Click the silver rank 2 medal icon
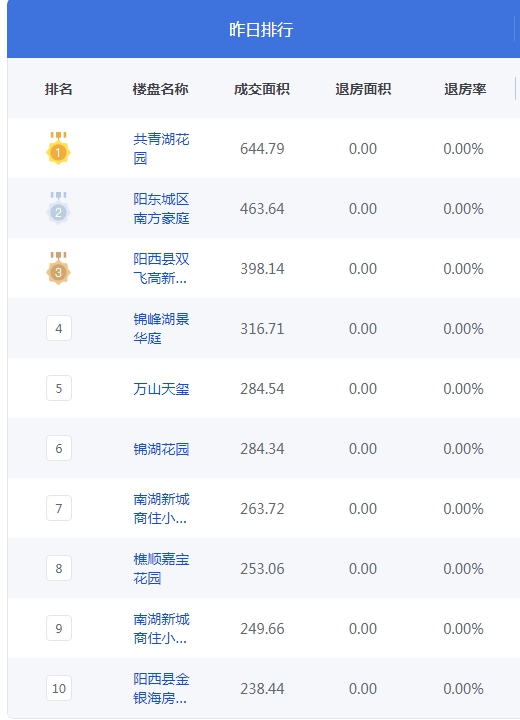The height and width of the screenshot is (720, 520). tap(58, 208)
